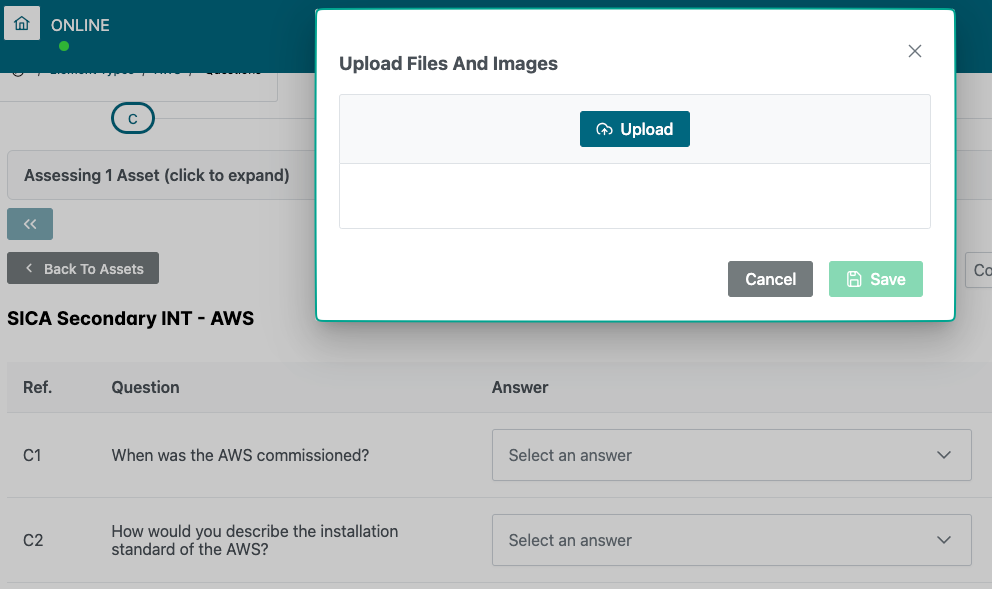992x589 pixels.
Task: Click the Ref. column header
Action: point(37,387)
